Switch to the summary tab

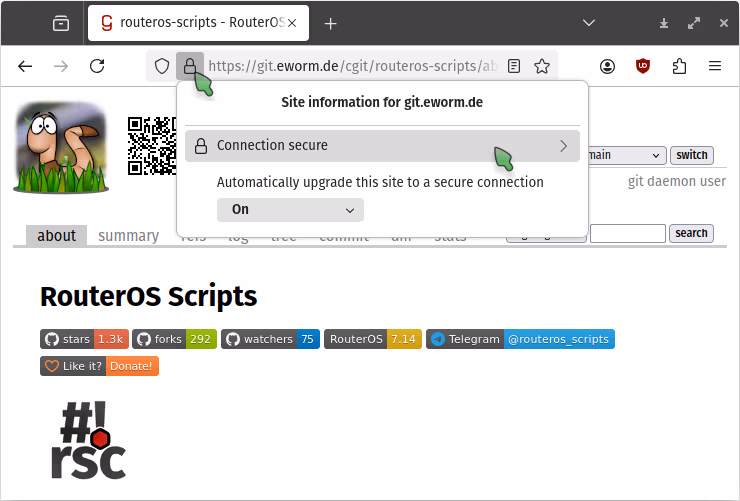(128, 236)
